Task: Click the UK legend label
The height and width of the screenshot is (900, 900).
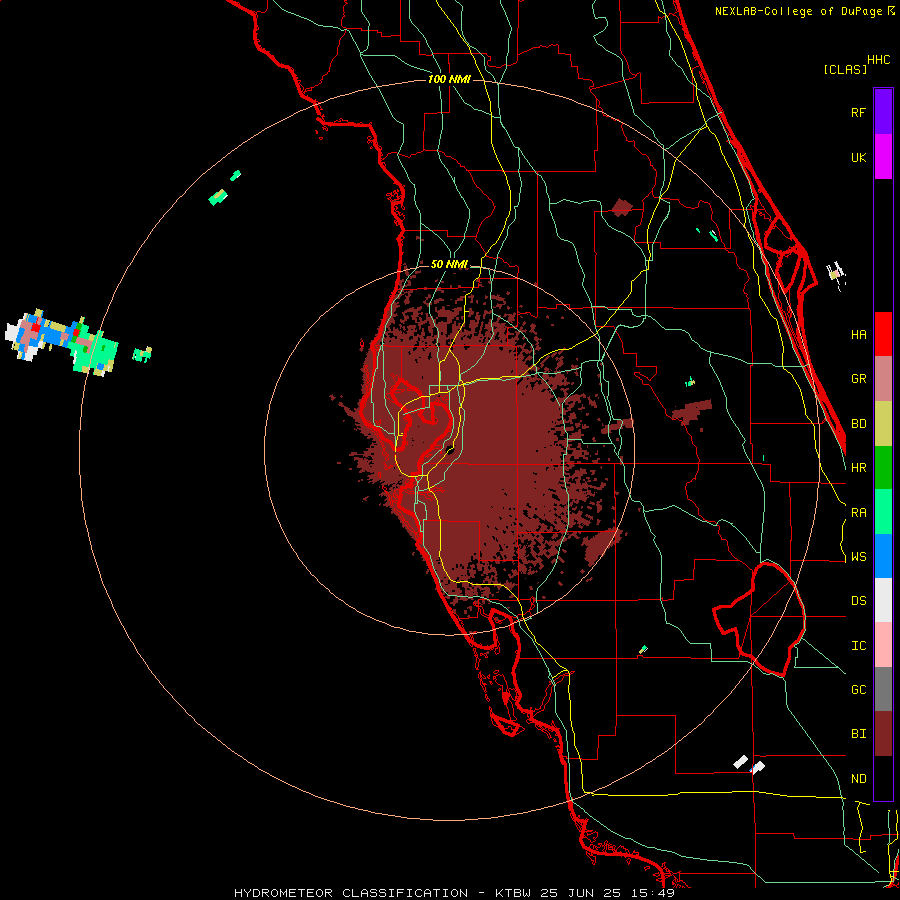Action: 858,157
